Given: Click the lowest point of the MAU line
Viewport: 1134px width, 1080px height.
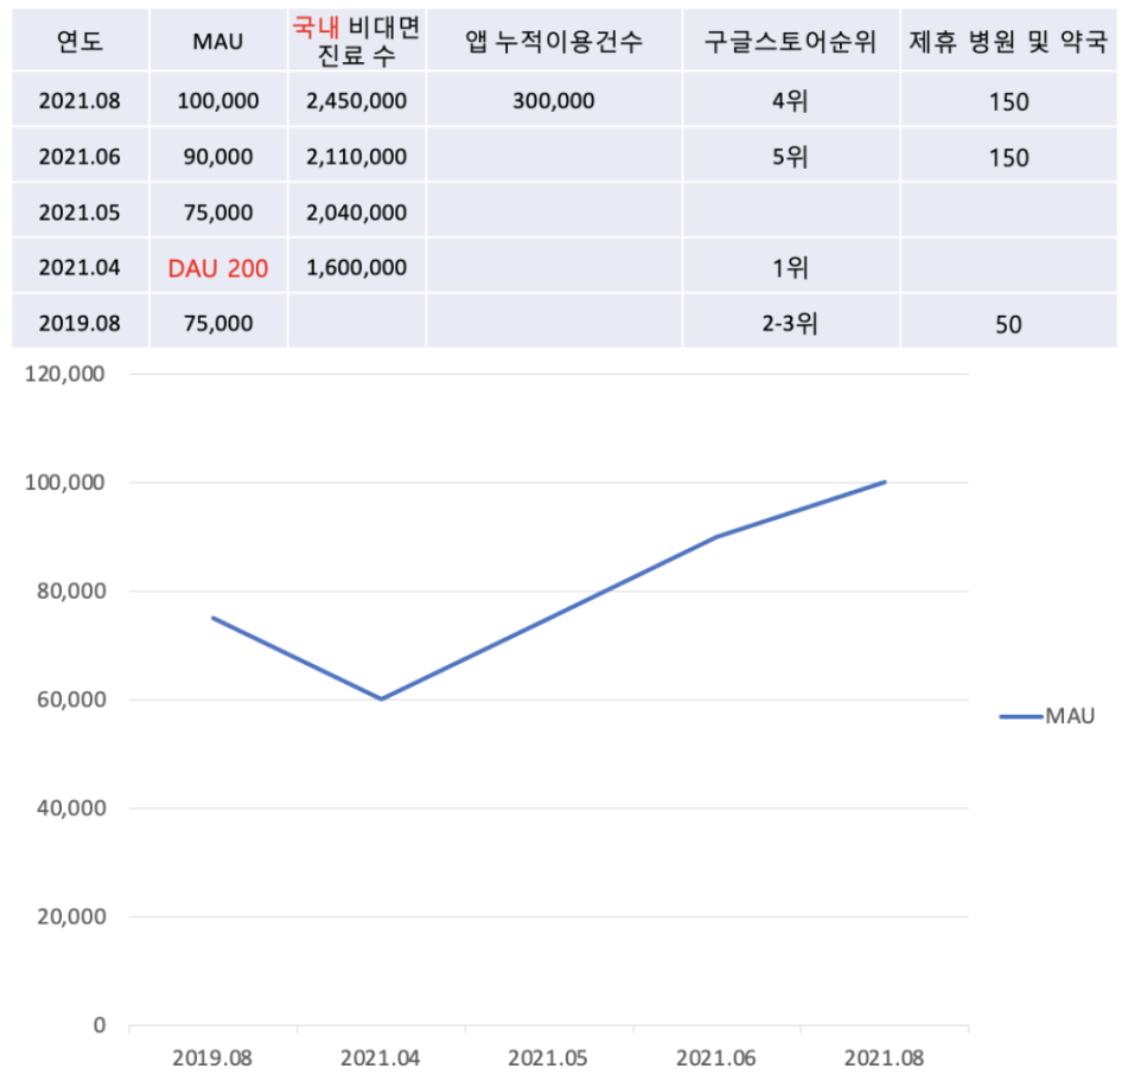Looking at the screenshot, I should tap(383, 699).
